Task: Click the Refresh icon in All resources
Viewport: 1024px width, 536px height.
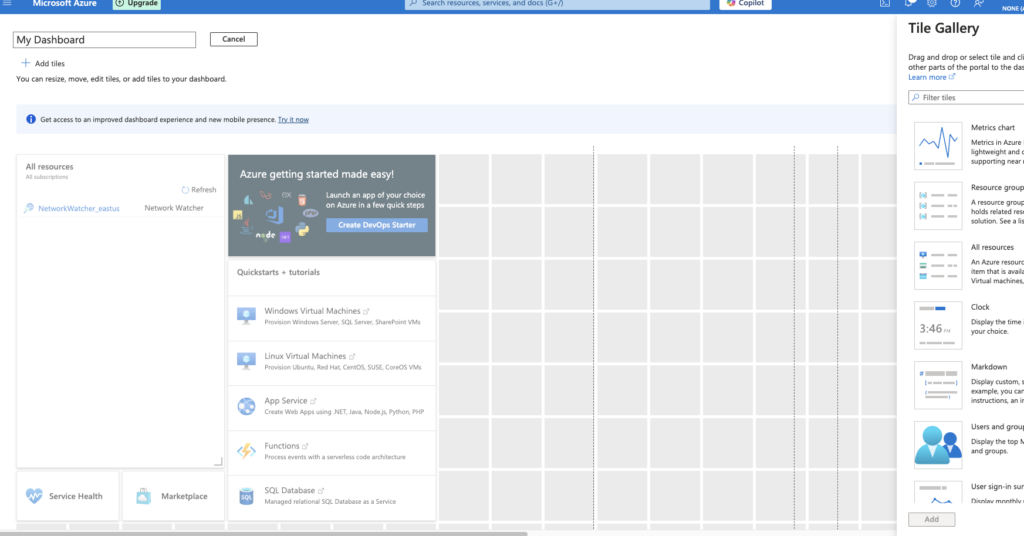Action: click(185, 190)
